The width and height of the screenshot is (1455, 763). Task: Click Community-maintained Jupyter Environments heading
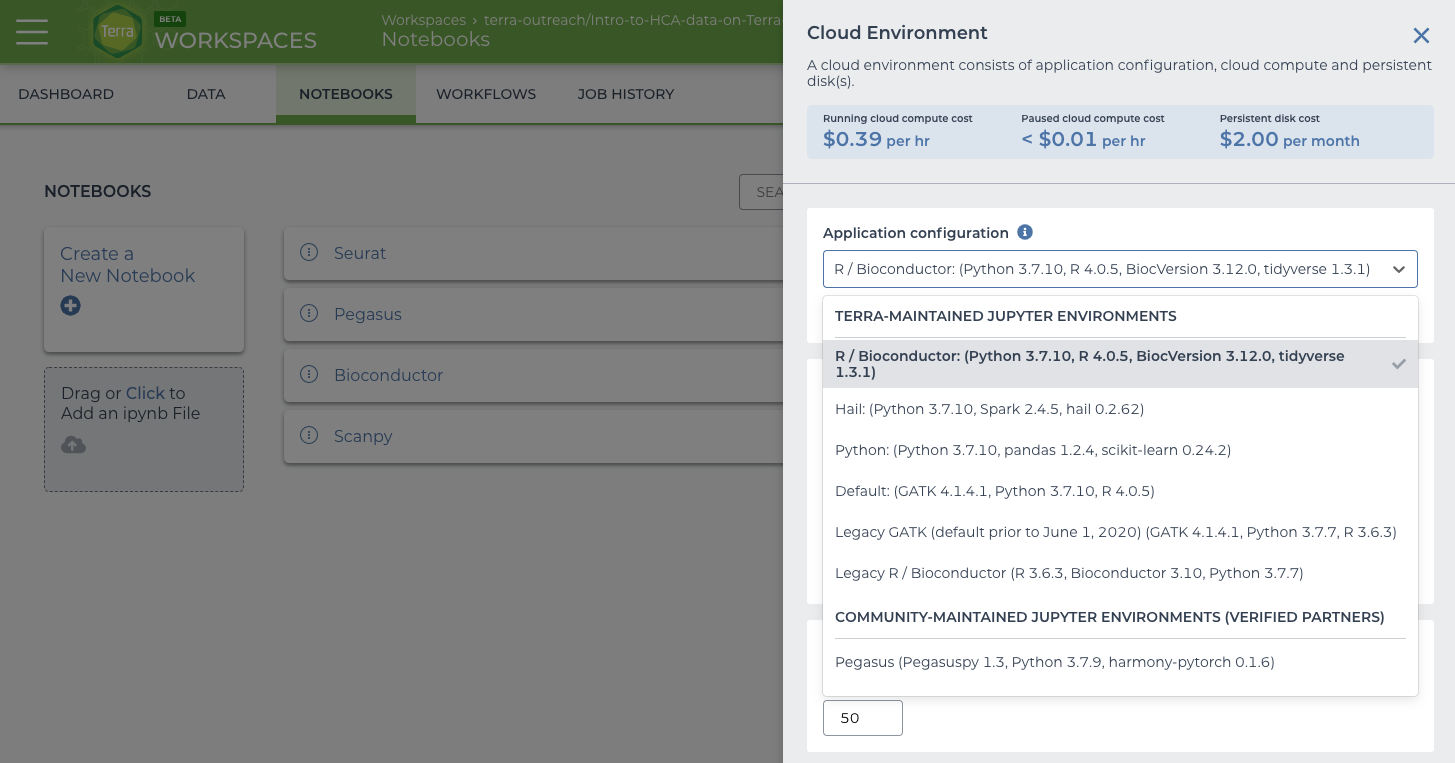pos(1110,617)
